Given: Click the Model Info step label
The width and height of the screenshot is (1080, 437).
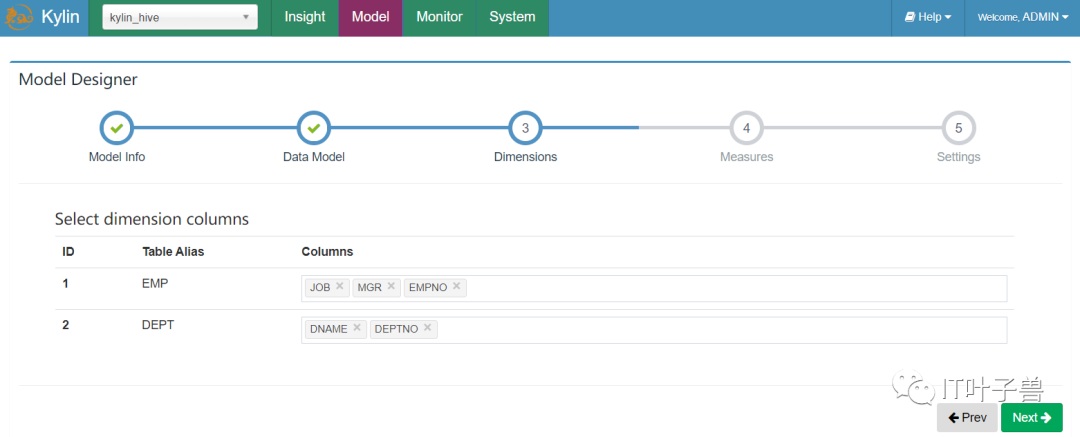Looking at the screenshot, I should click(x=117, y=157).
